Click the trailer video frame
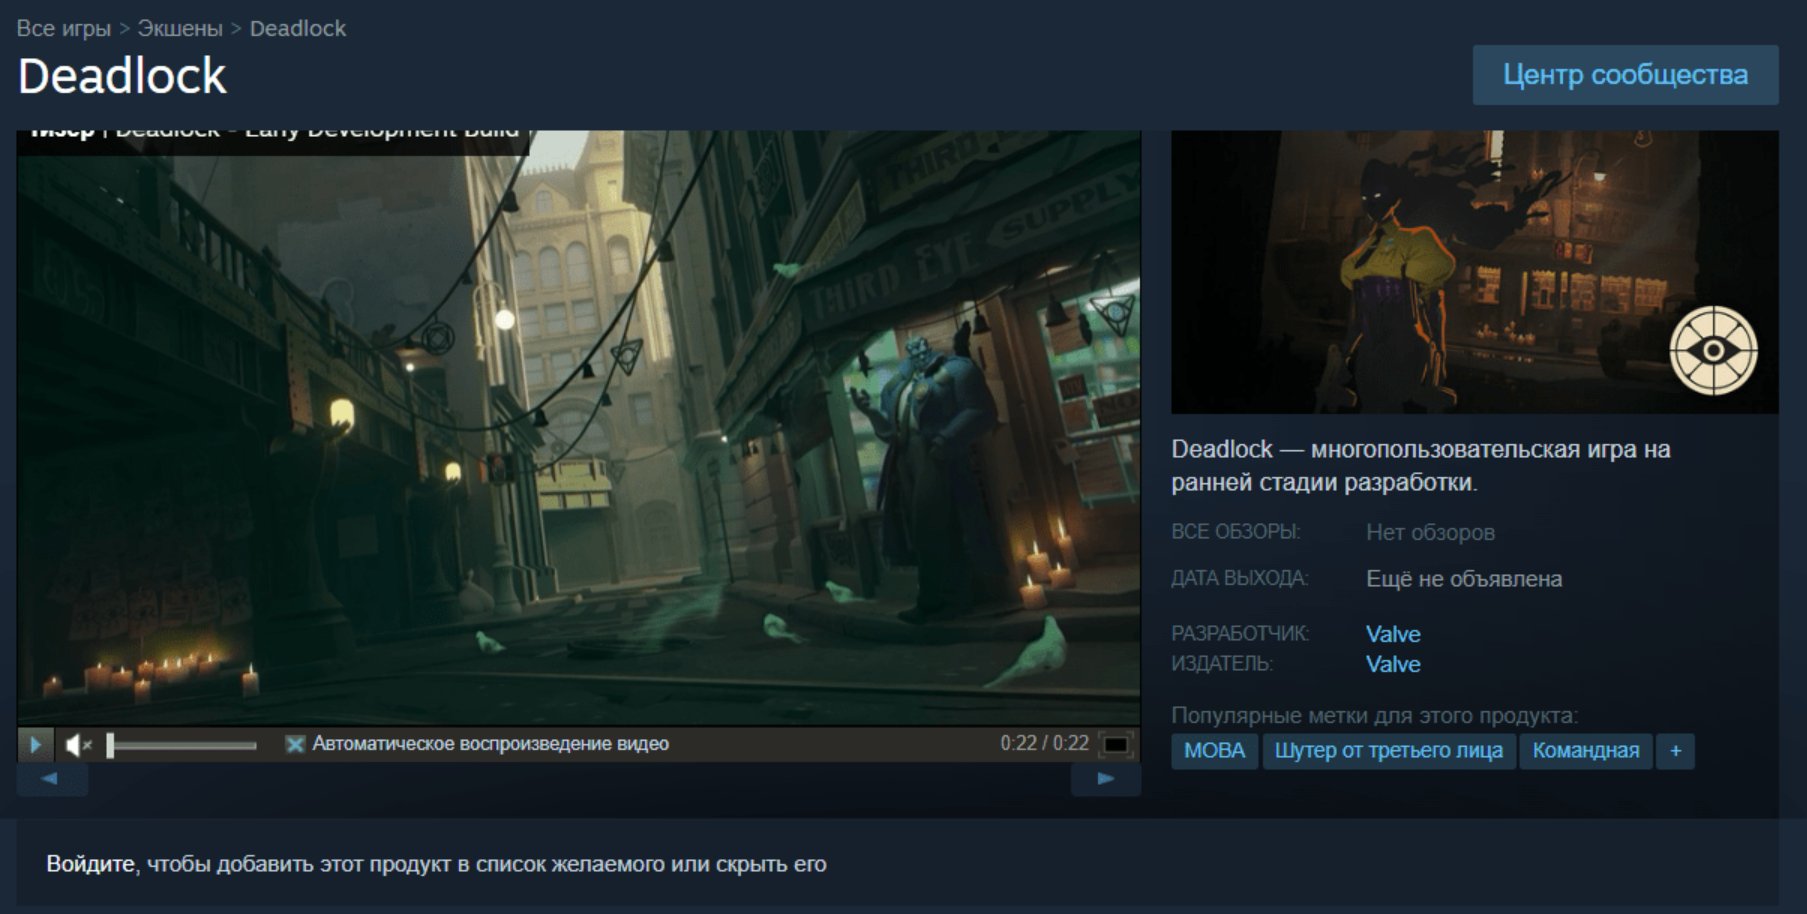 pyautogui.click(x=579, y=428)
